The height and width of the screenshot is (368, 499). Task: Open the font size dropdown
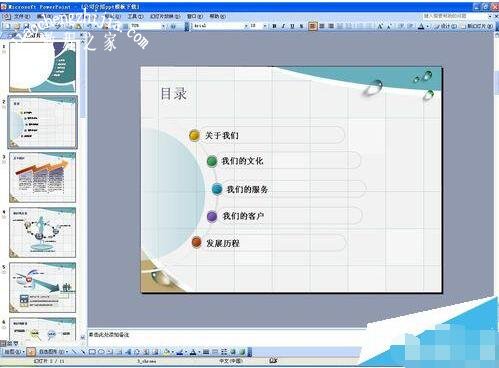click(x=265, y=26)
